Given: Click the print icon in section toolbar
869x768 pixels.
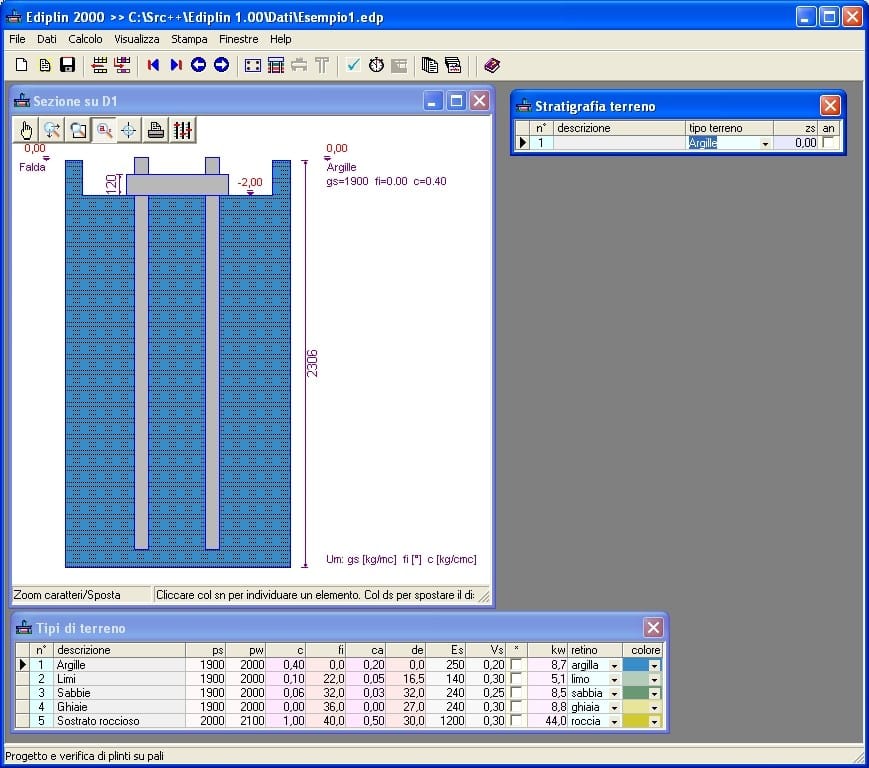Looking at the screenshot, I should 155,129.
